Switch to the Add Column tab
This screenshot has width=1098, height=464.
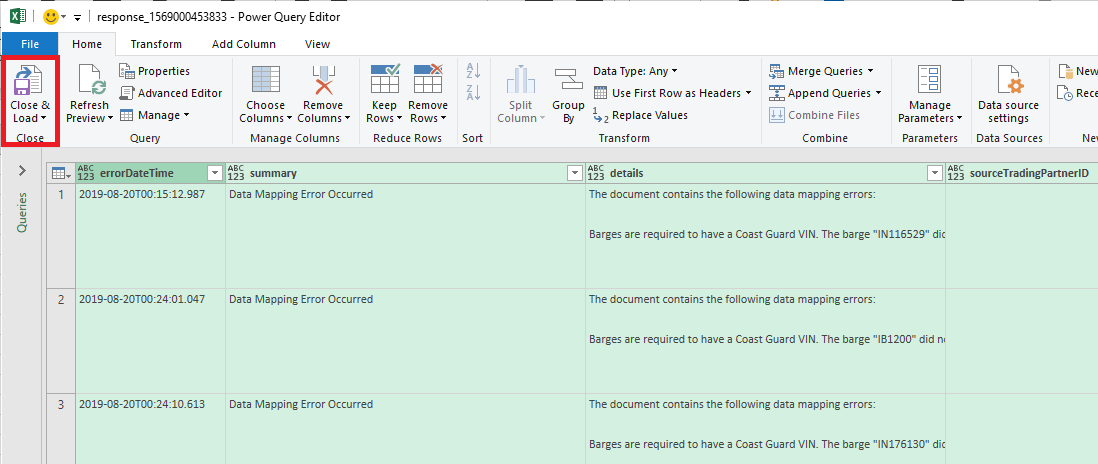click(244, 44)
